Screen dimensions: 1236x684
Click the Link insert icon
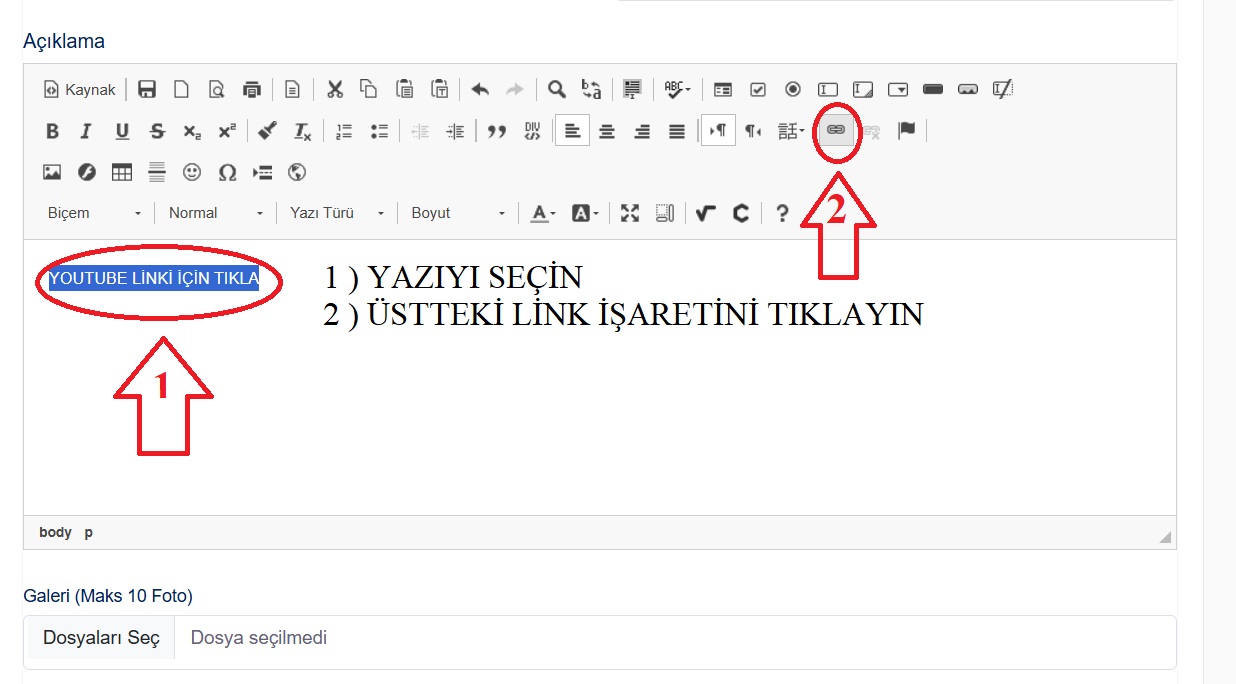click(x=836, y=131)
